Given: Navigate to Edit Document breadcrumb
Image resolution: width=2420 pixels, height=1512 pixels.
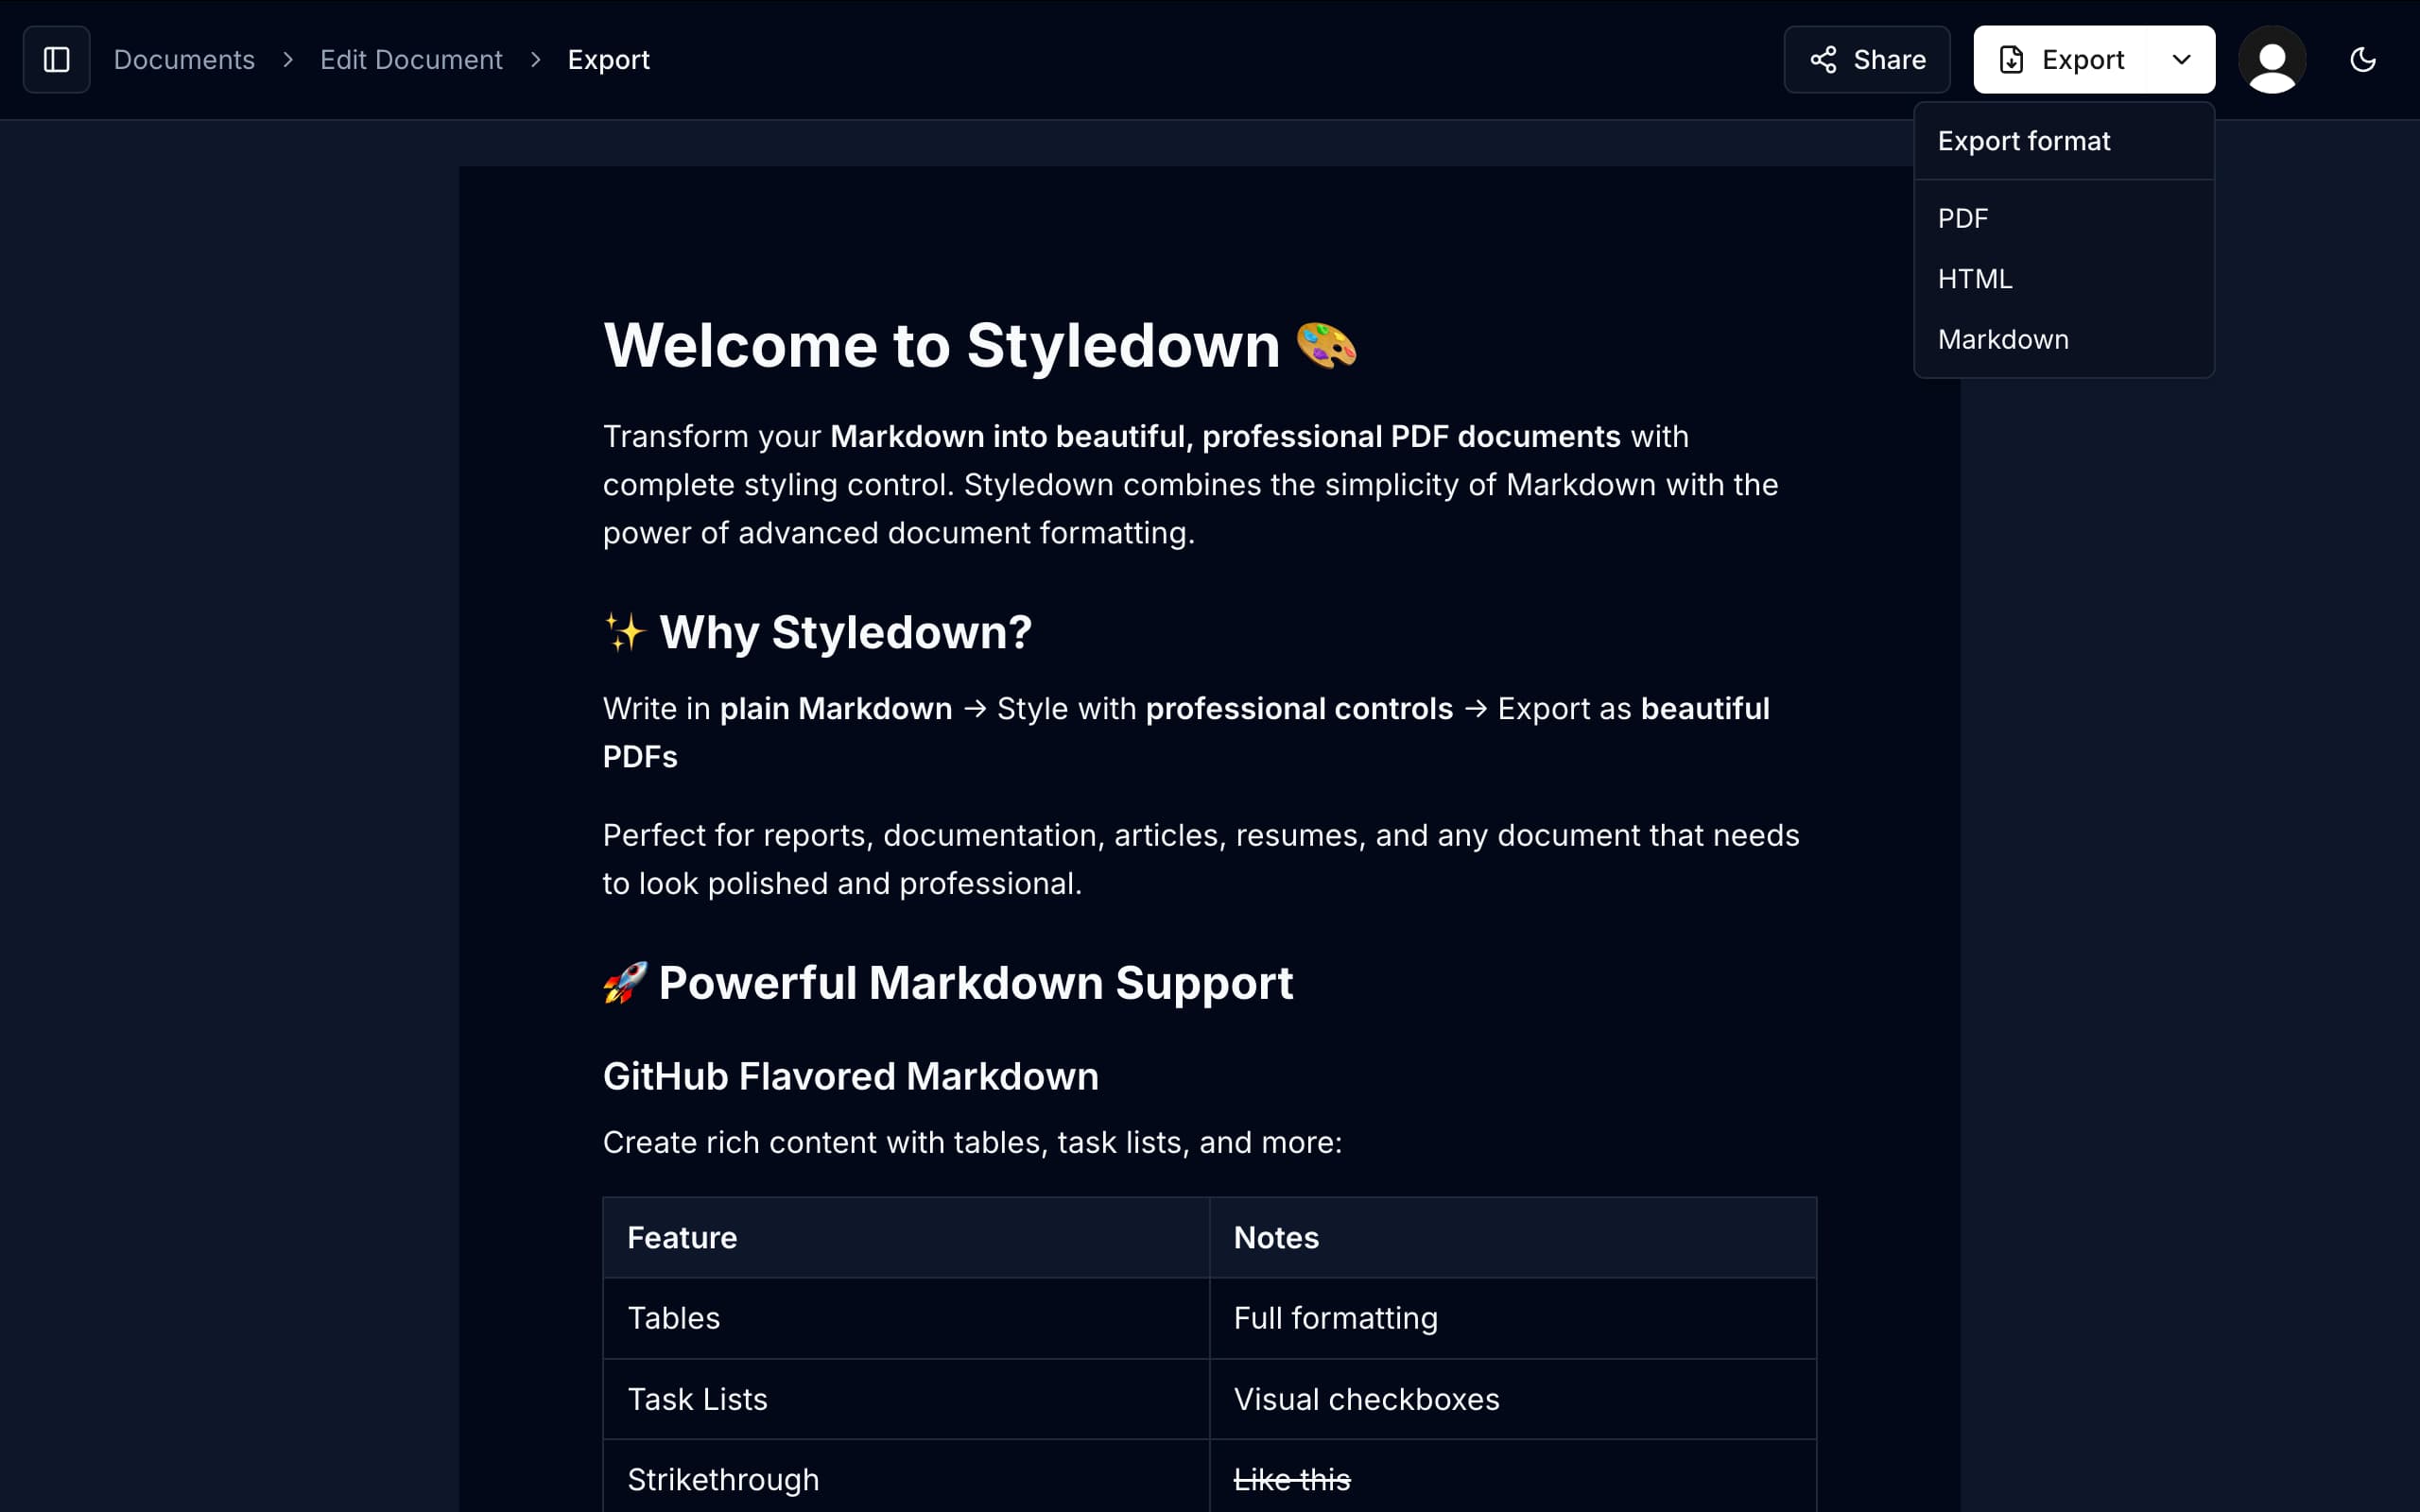Looking at the screenshot, I should click(411, 60).
